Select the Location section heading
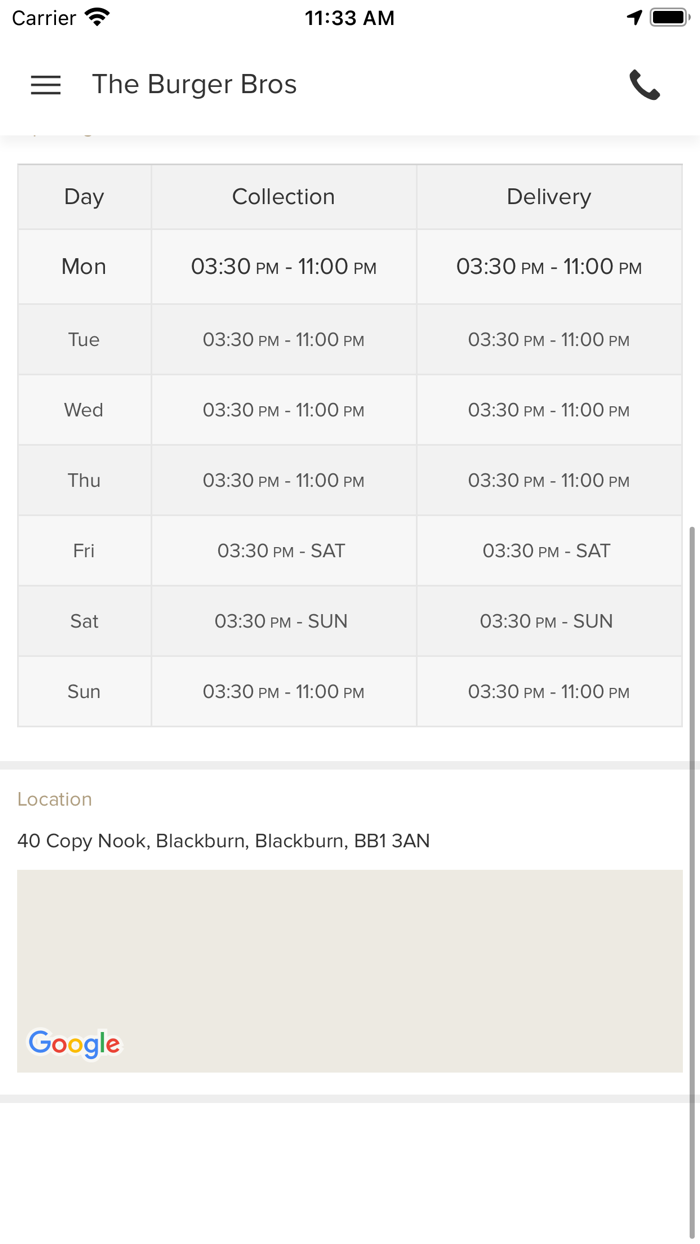This screenshot has width=700, height=1244. pyautogui.click(x=55, y=799)
